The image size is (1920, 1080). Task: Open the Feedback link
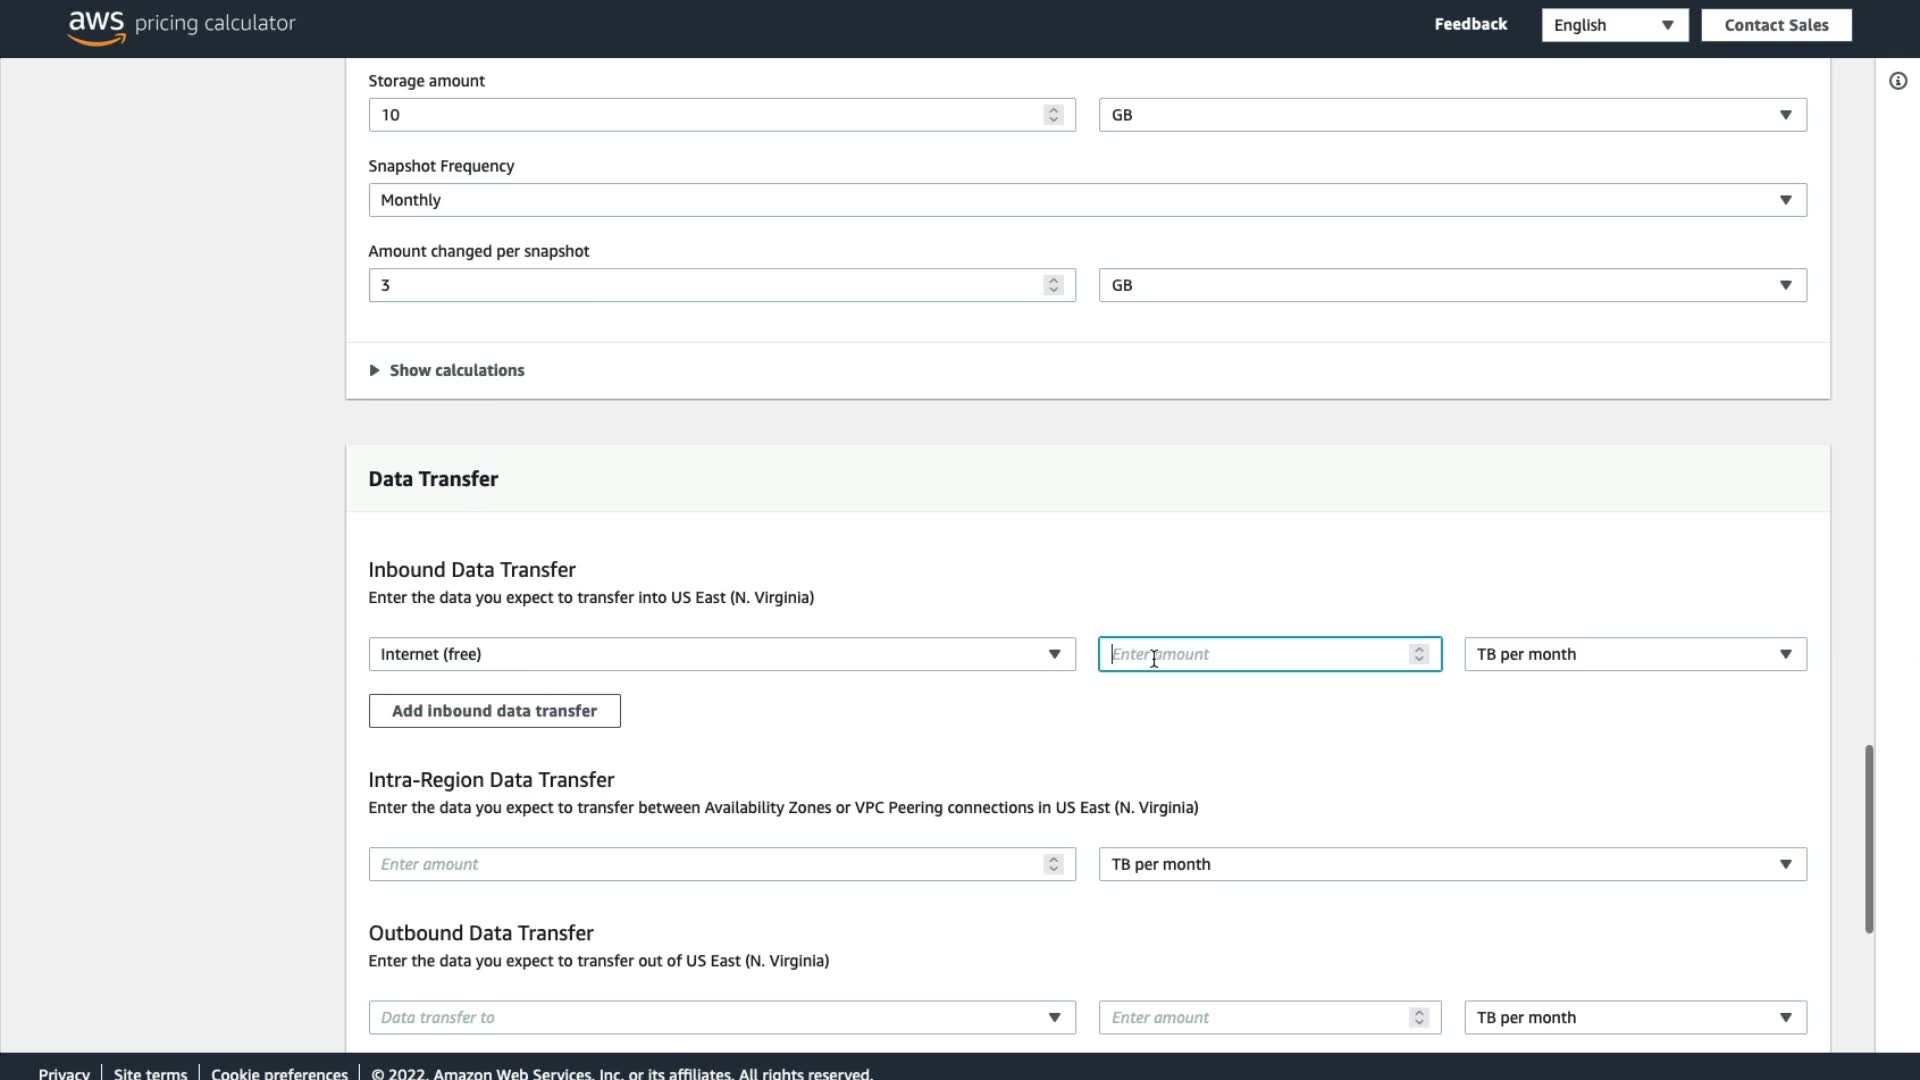(x=1469, y=24)
